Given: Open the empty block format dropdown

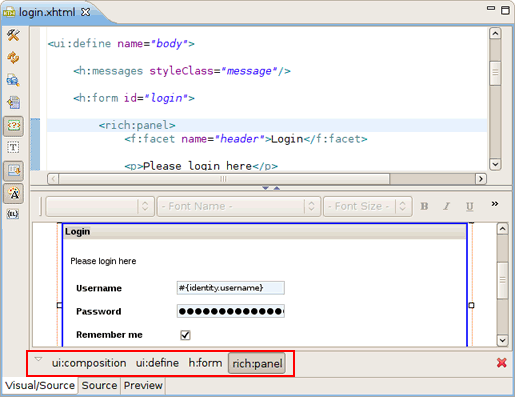Looking at the screenshot, I should tap(100, 206).
